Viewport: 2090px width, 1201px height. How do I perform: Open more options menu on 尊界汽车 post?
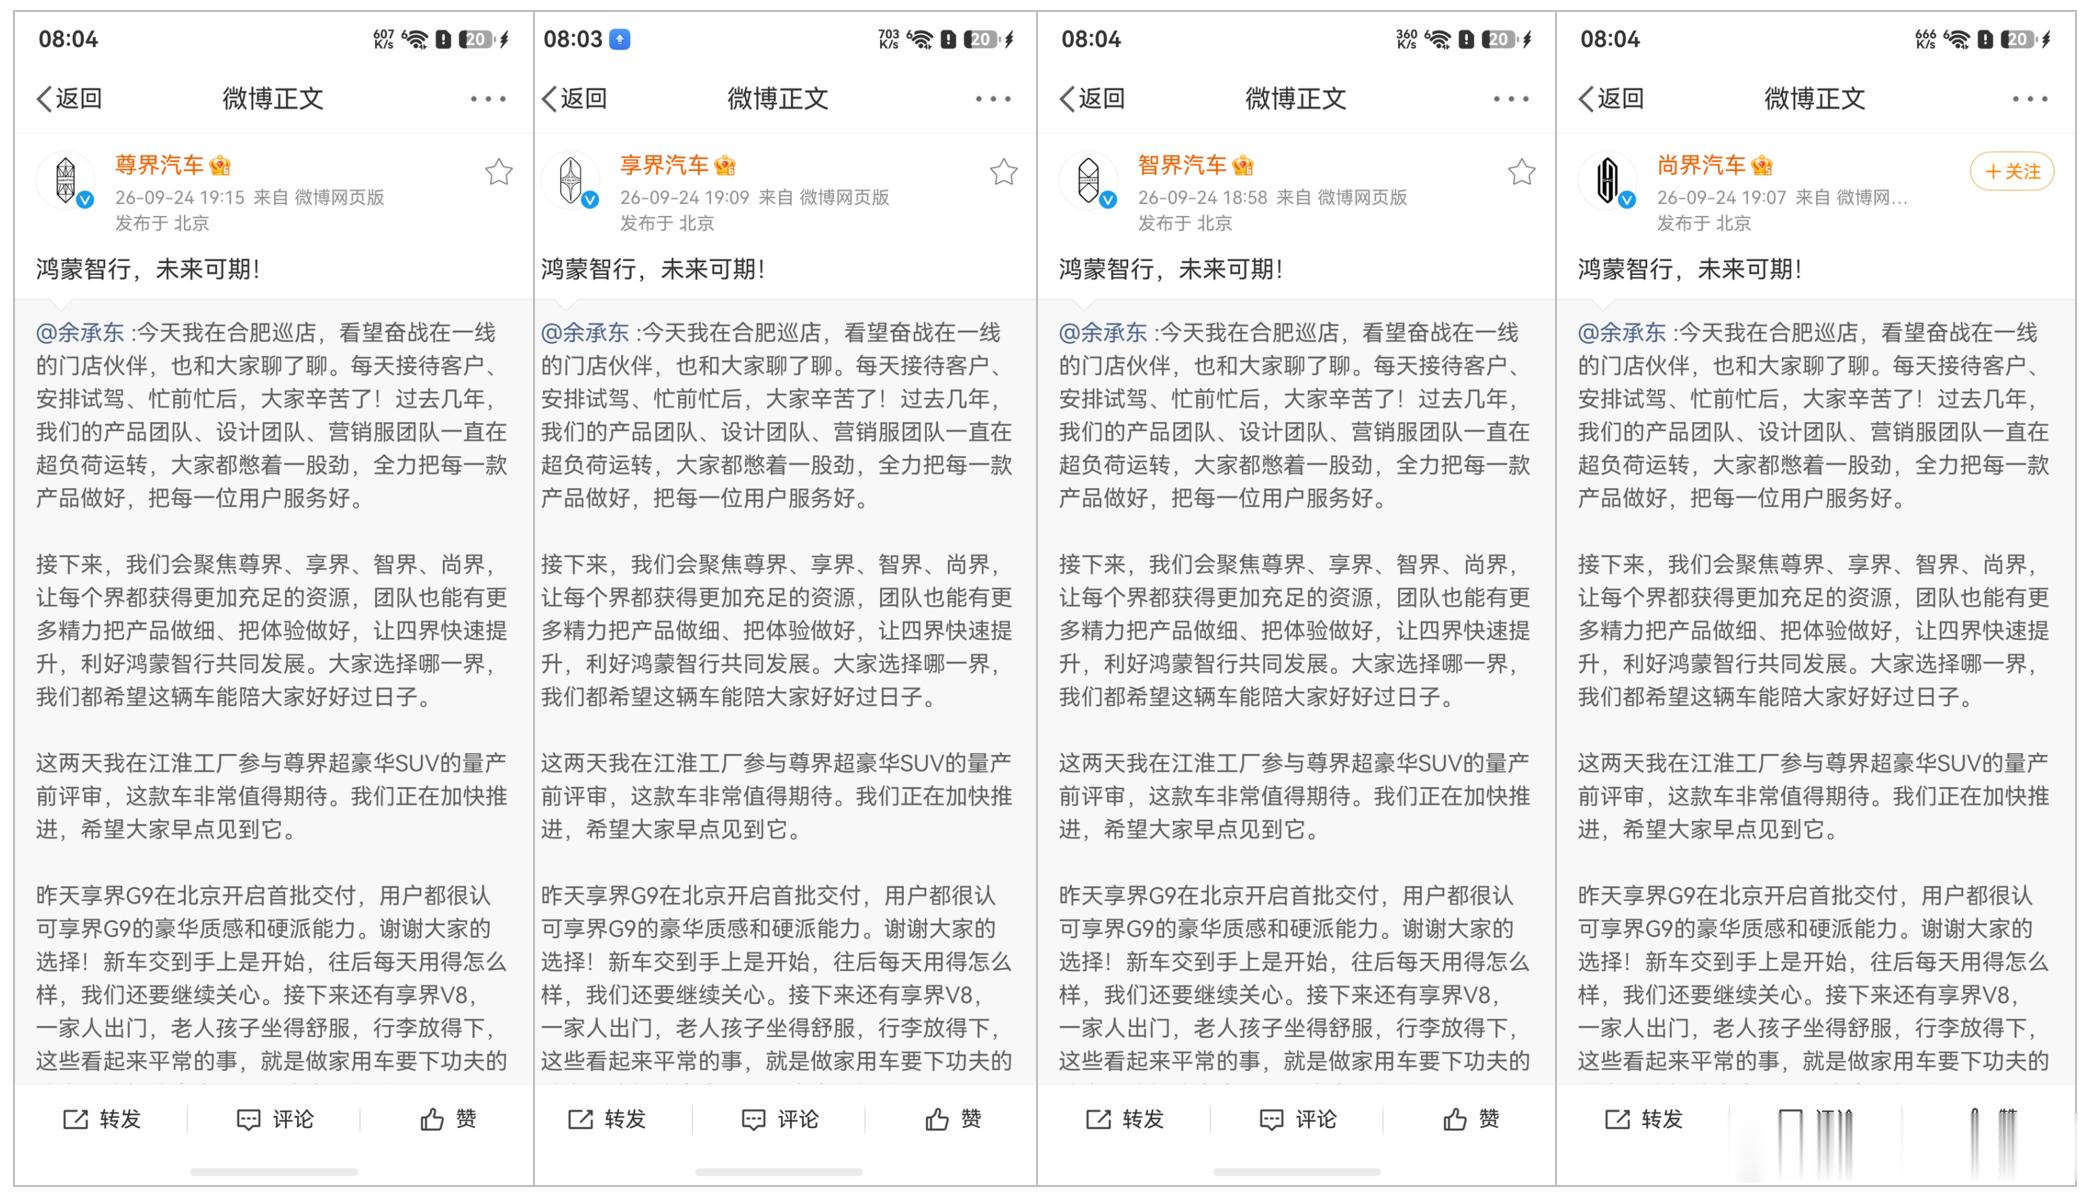click(x=488, y=98)
